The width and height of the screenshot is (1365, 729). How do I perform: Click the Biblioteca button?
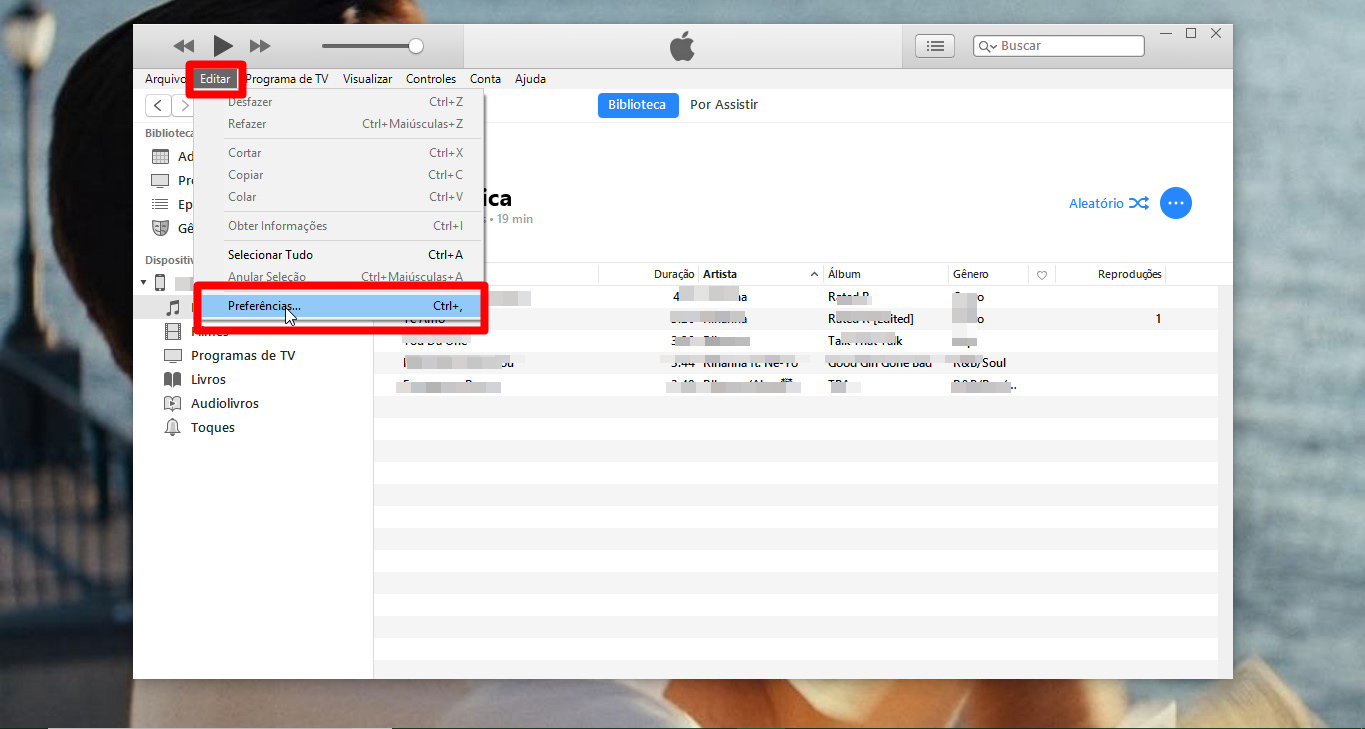[637, 105]
